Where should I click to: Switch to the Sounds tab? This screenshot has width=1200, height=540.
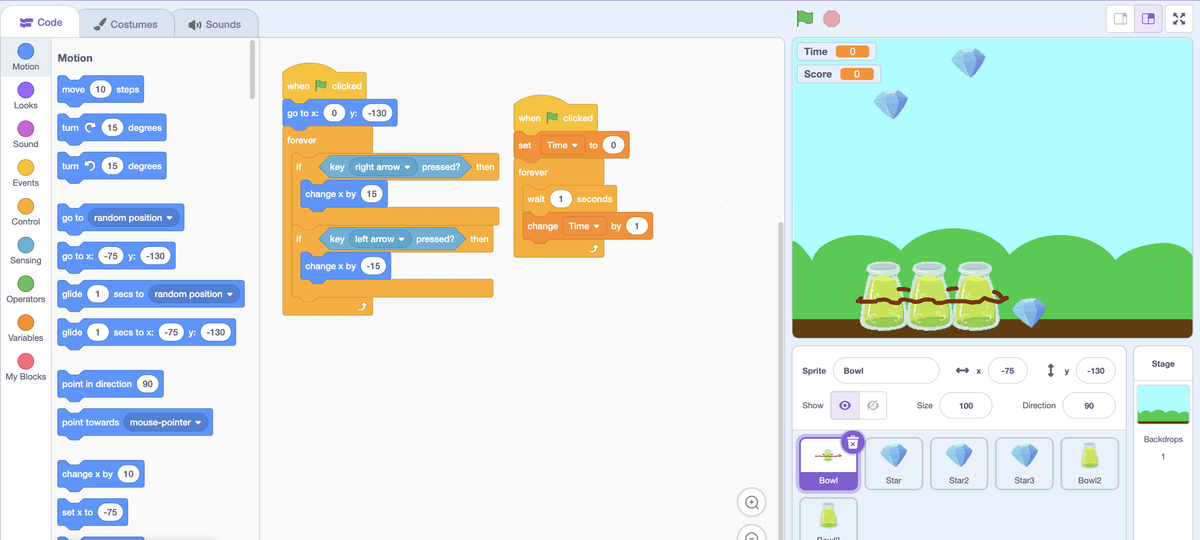tap(214, 24)
